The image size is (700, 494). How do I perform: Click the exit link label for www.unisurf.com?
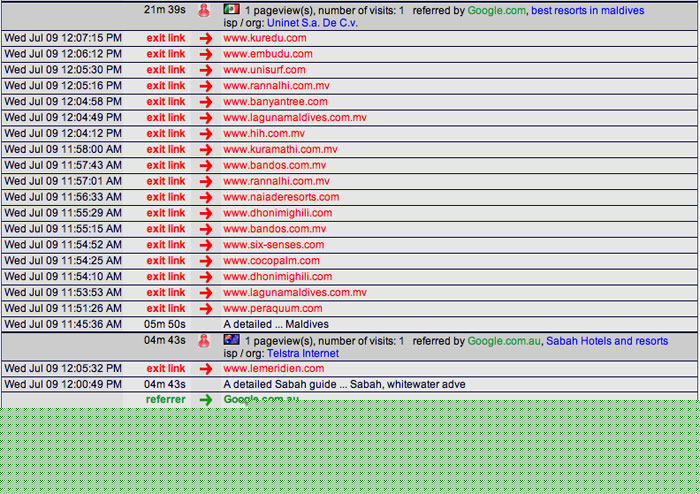click(x=166, y=70)
